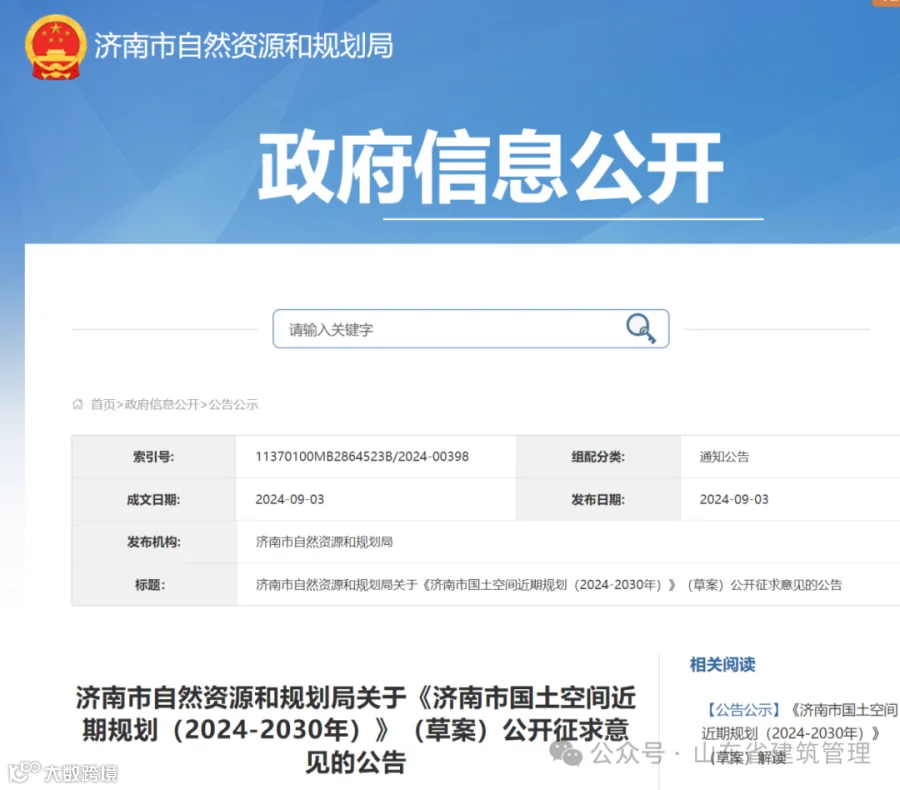Click 相关阅读 sidebar heading

722,665
